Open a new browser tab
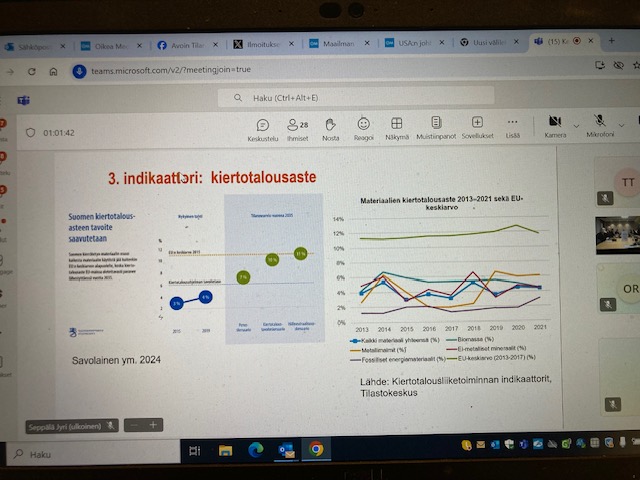640x480 pixels. [611, 42]
